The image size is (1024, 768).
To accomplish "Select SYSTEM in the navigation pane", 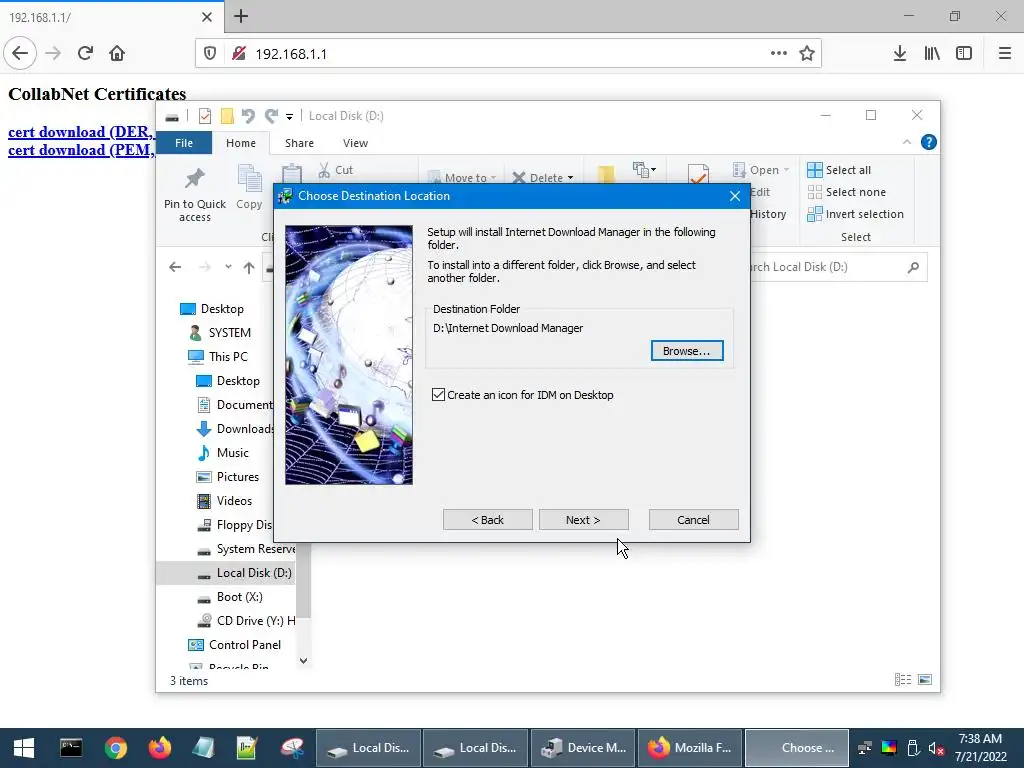I will tap(229, 332).
